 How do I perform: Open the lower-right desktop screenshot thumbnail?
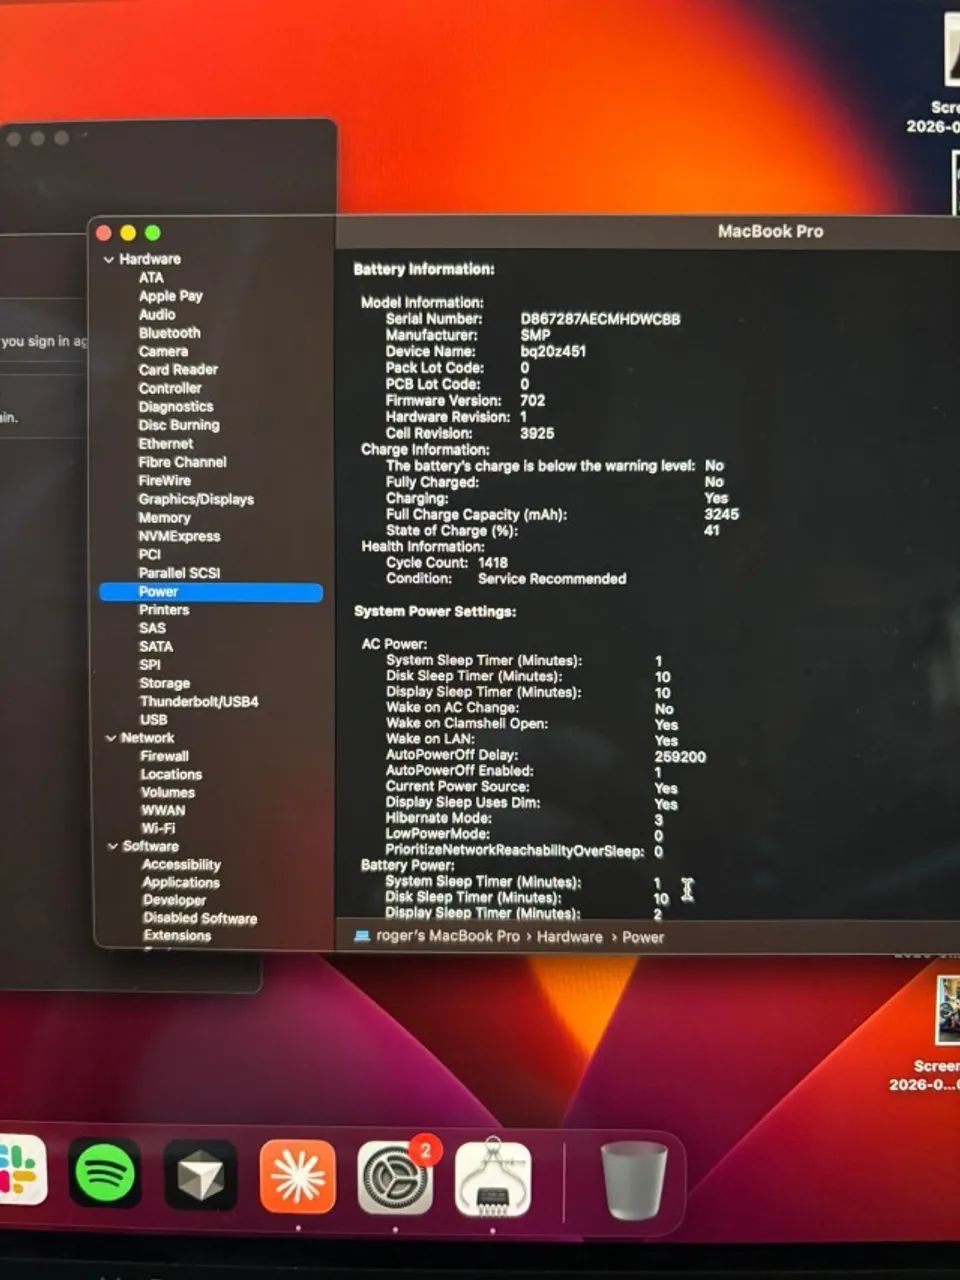tap(948, 1010)
